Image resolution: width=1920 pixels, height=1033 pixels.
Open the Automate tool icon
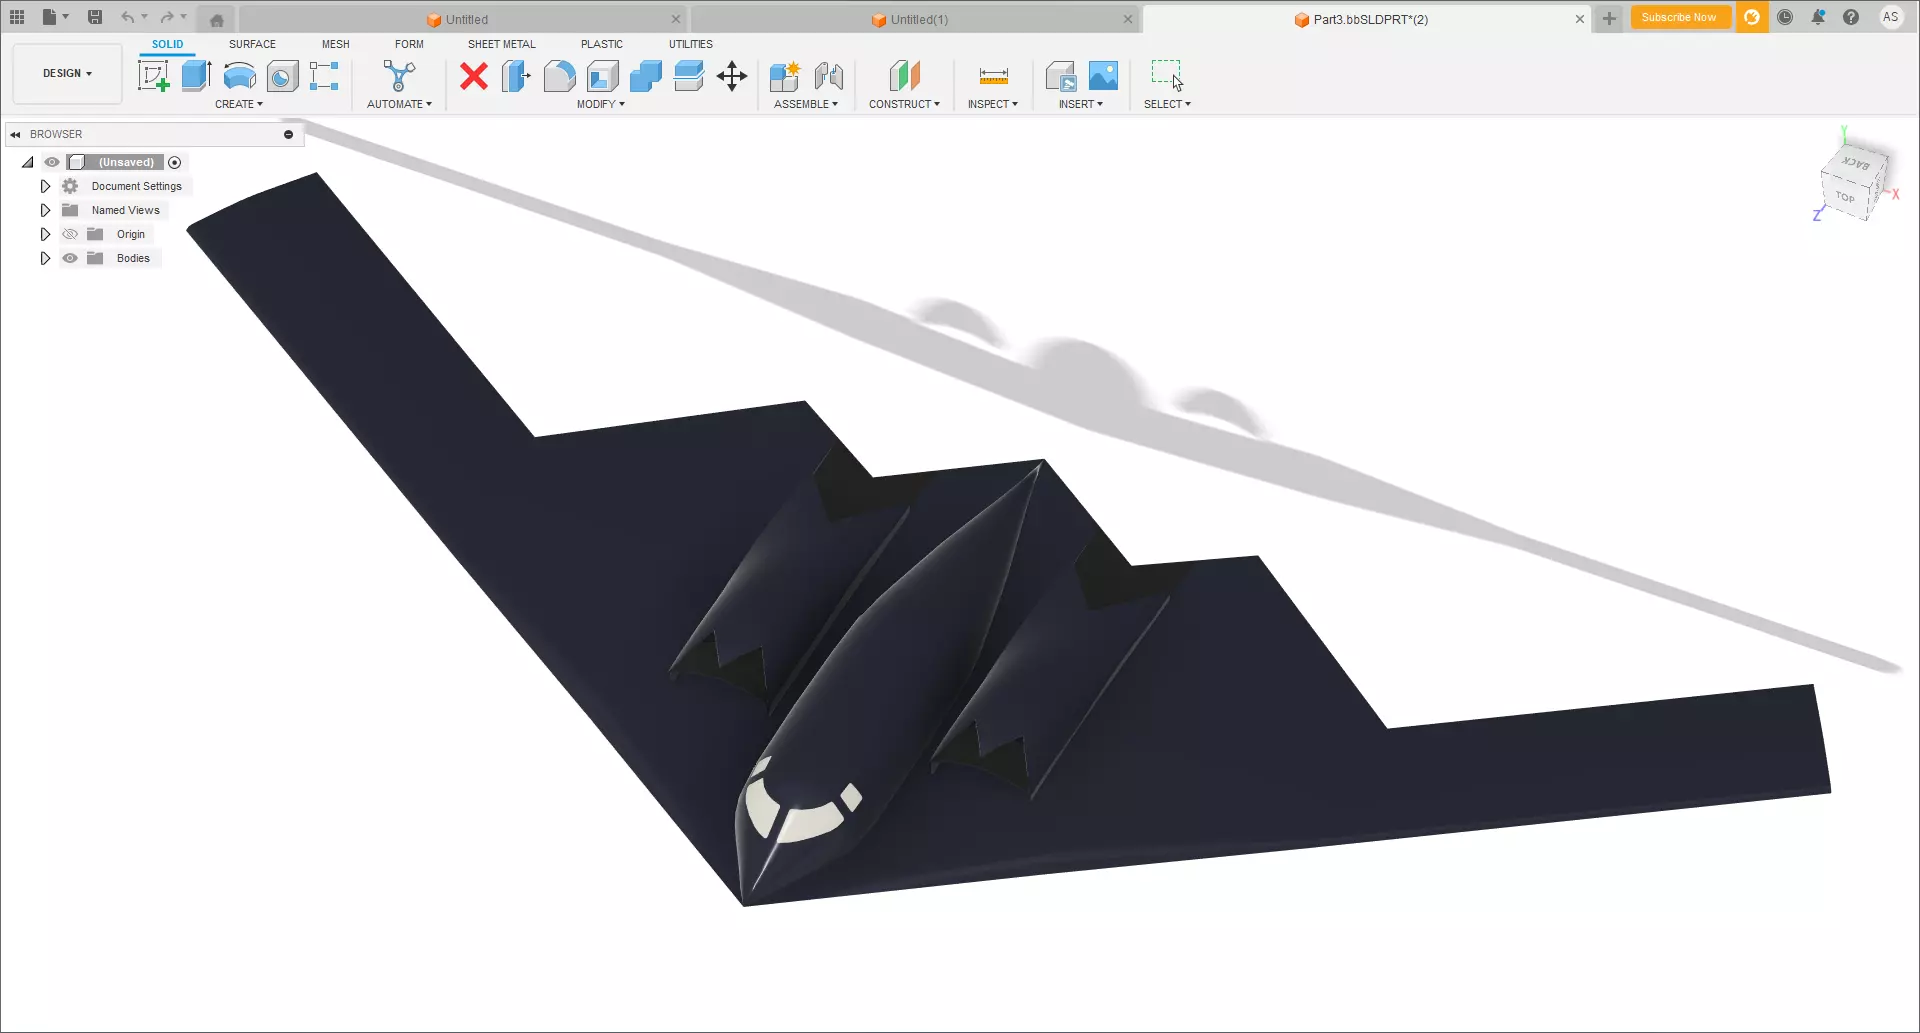click(x=399, y=76)
